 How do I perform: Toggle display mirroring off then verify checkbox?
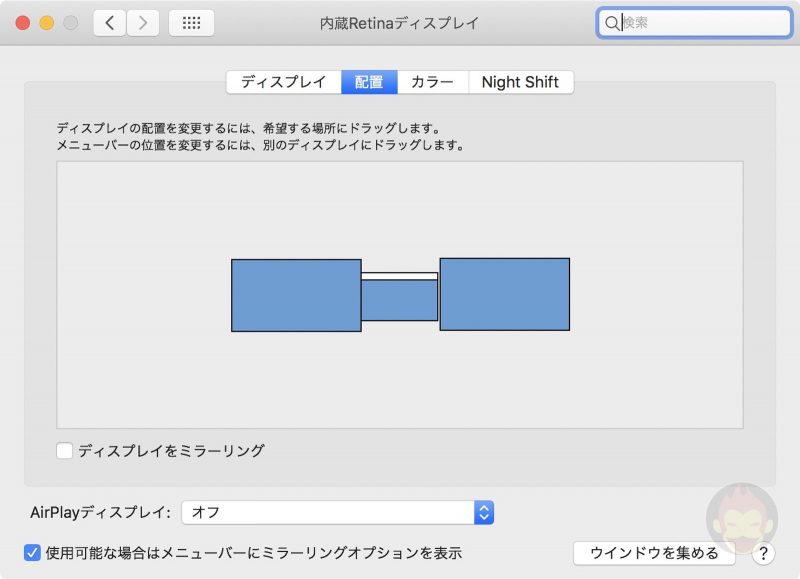65,451
